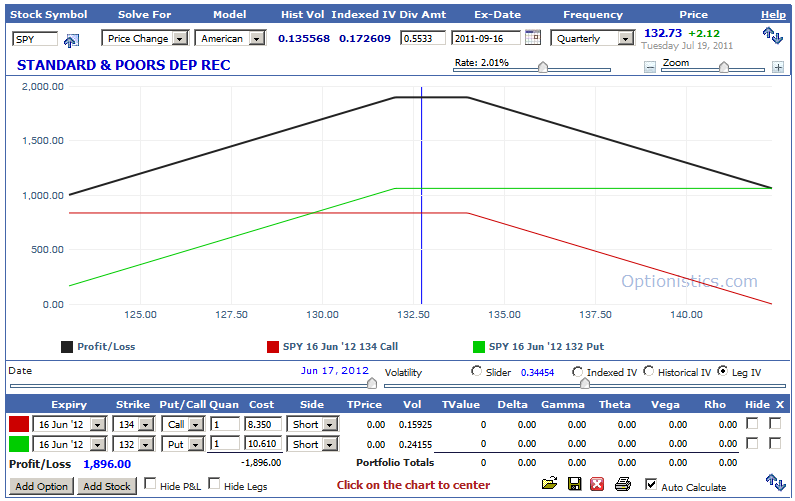Click the Hist Vol value 0.135568
Viewport: 795px width, 501px height.
(304, 39)
